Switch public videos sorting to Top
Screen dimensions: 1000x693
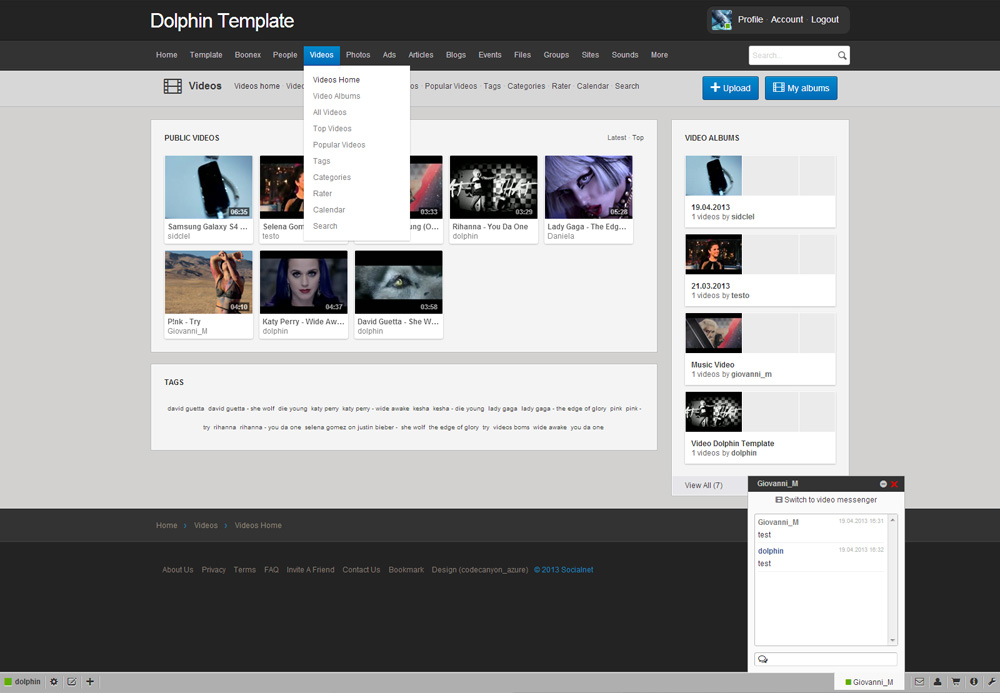click(x=638, y=138)
